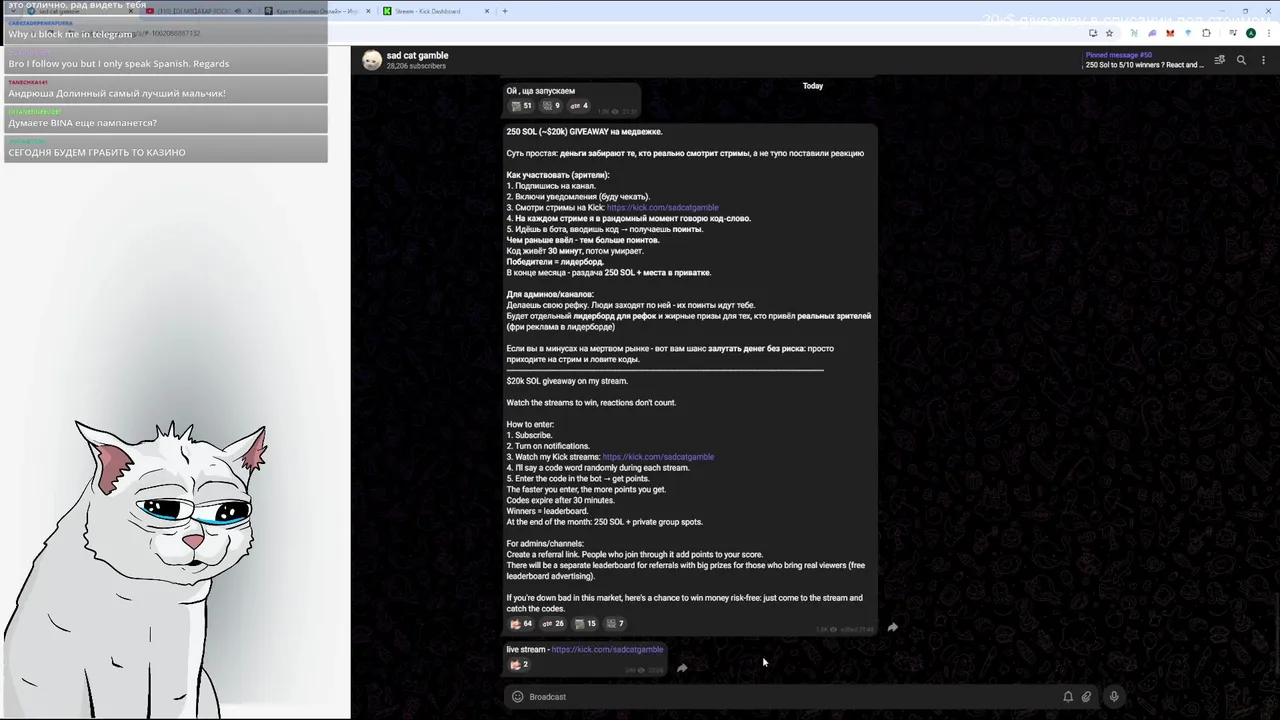Open sad cat gamble channel info header

pyautogui.click(x=417, y=60)
